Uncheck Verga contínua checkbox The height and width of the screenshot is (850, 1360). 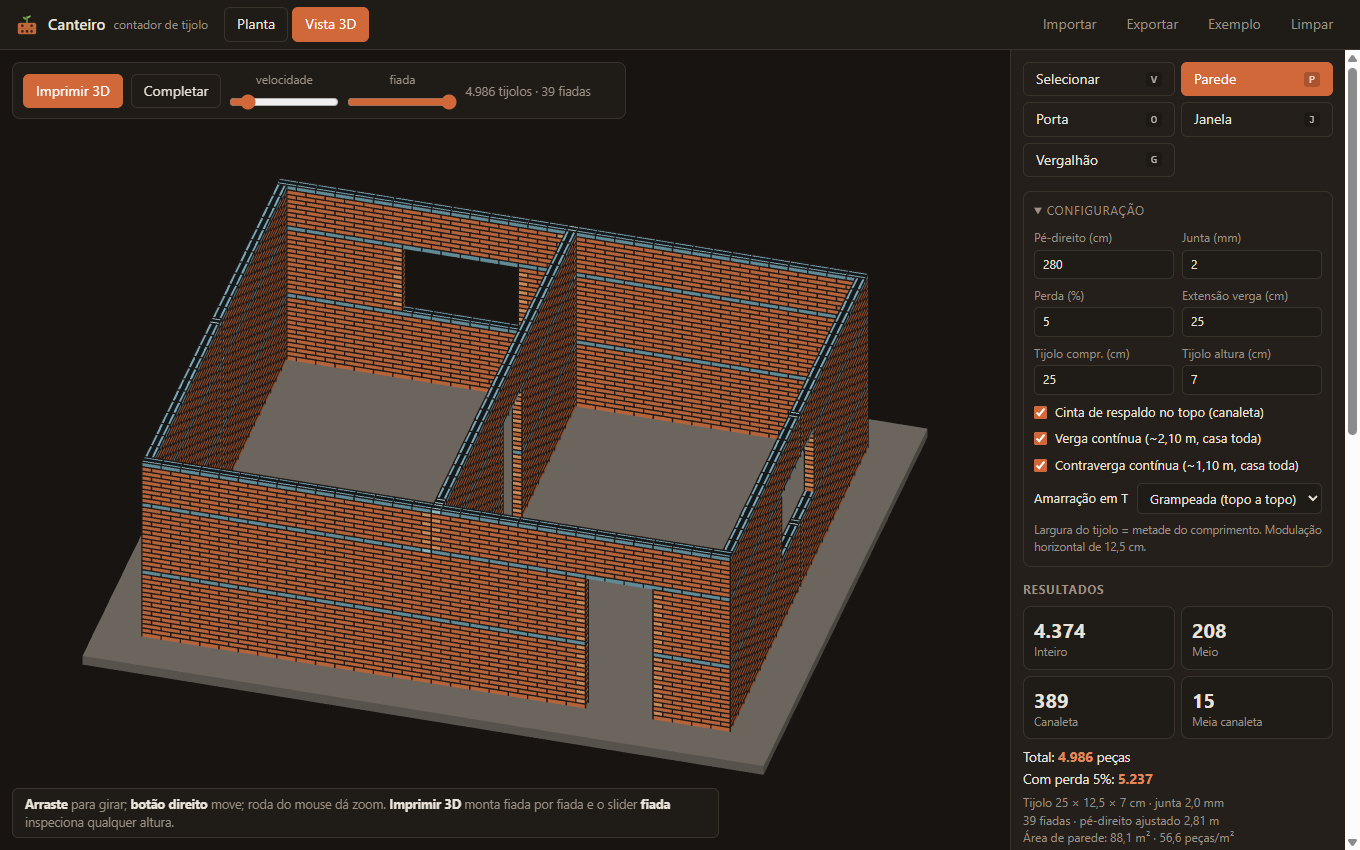point(1041,439)
